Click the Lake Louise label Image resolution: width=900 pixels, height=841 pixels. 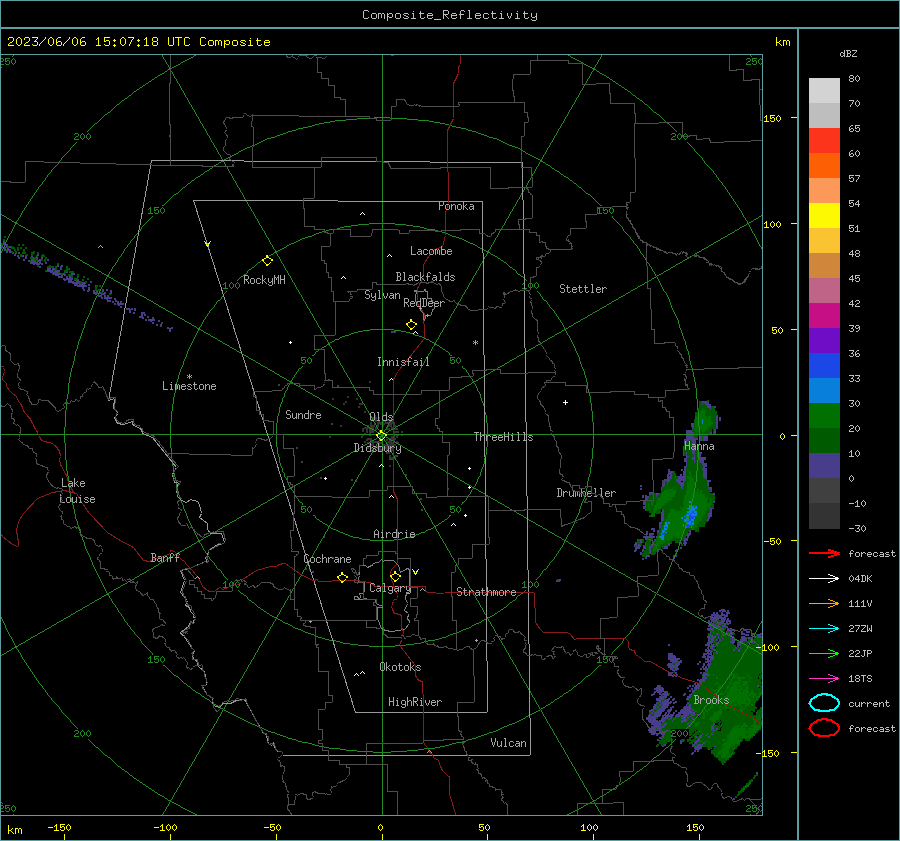77,491
